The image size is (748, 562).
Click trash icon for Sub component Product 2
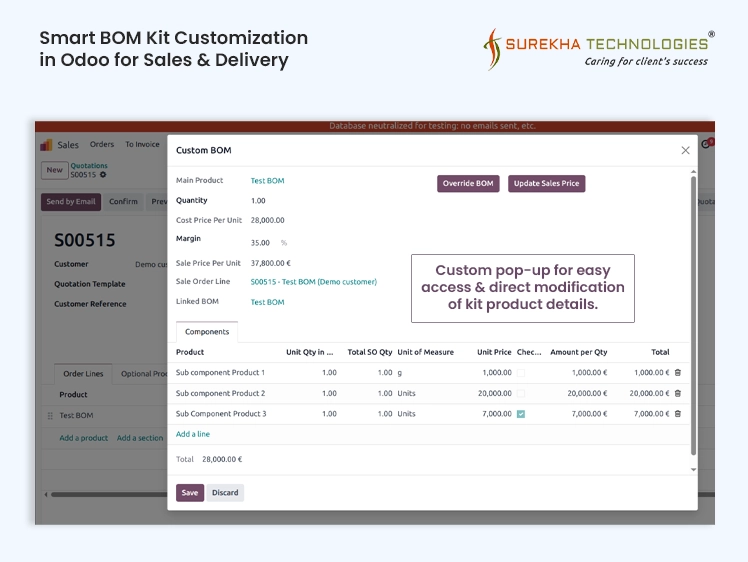(677, 393)
